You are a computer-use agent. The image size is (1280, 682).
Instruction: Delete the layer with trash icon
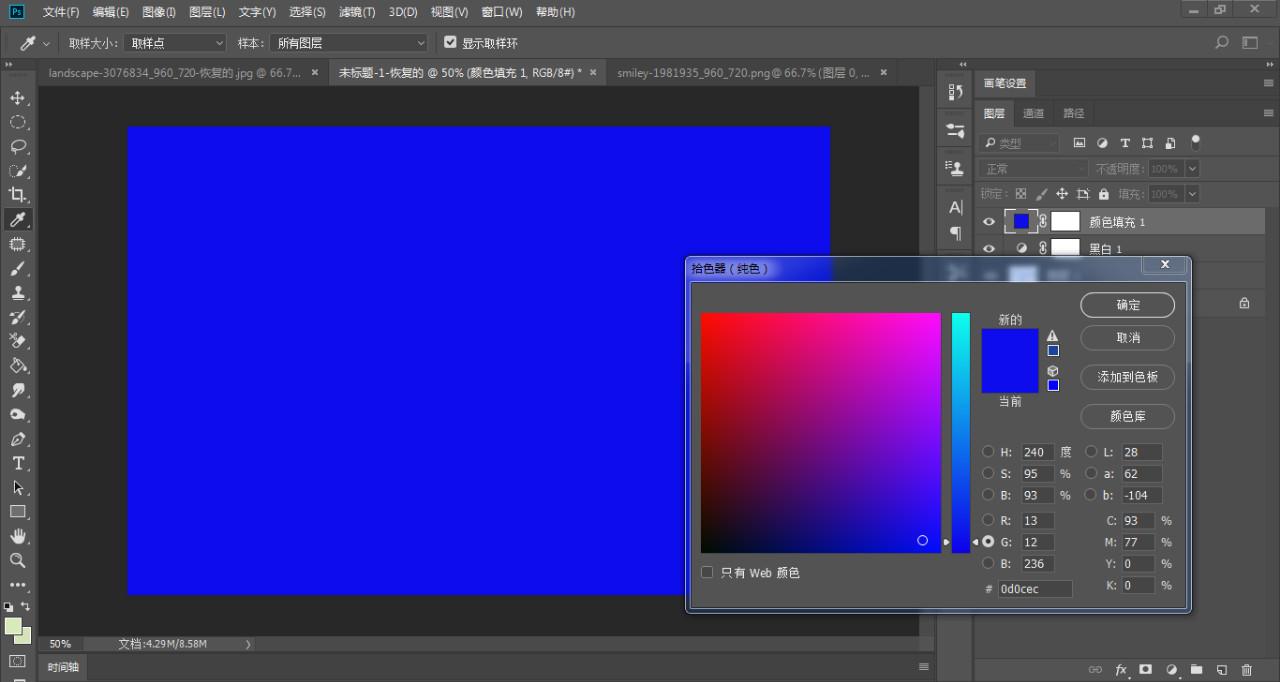[x=1246, y=669]
